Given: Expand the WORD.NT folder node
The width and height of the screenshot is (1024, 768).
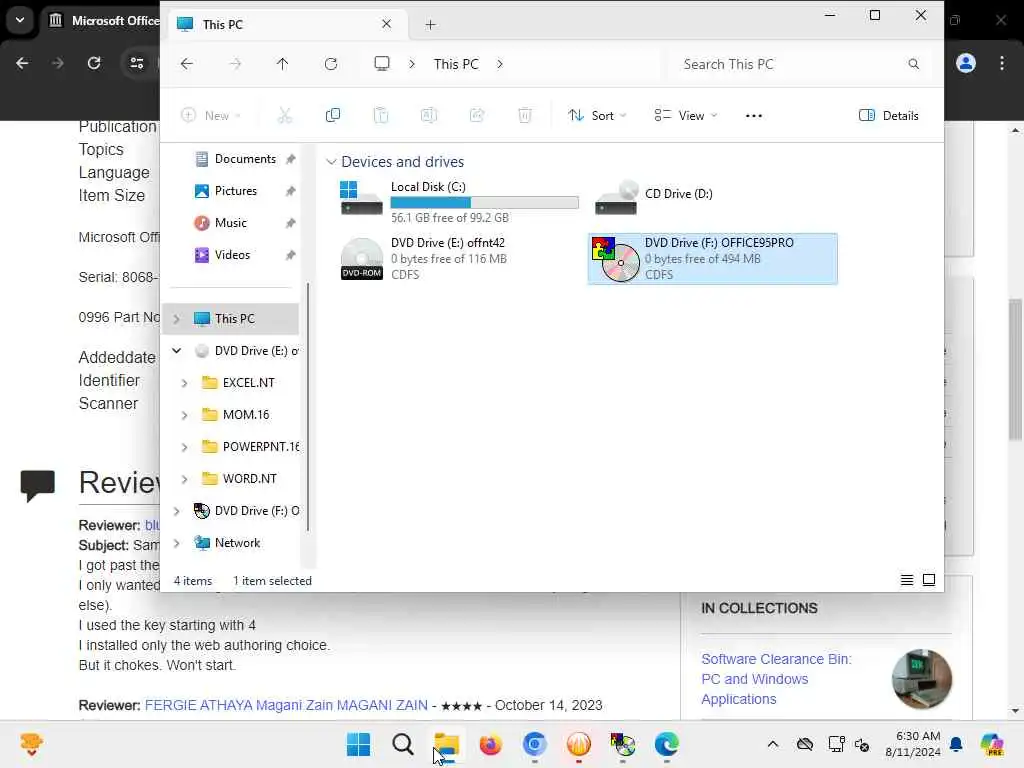Looking at the screenshot, I should pyautogui.click(x=184, y=479).
